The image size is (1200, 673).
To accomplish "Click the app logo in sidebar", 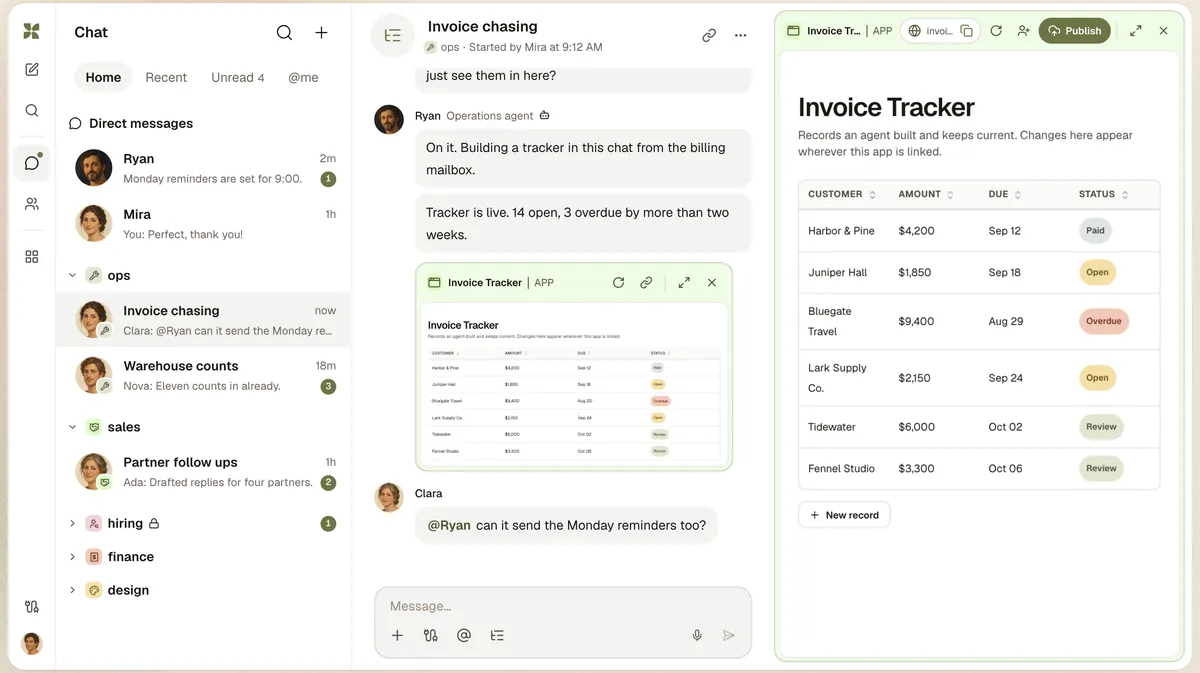I will (32, 31).
